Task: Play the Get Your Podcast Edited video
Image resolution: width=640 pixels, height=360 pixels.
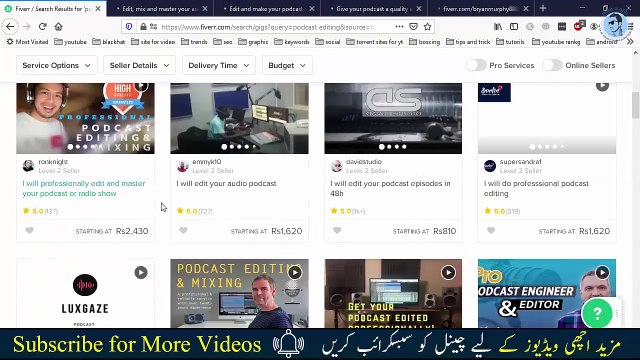Action: 448,272
